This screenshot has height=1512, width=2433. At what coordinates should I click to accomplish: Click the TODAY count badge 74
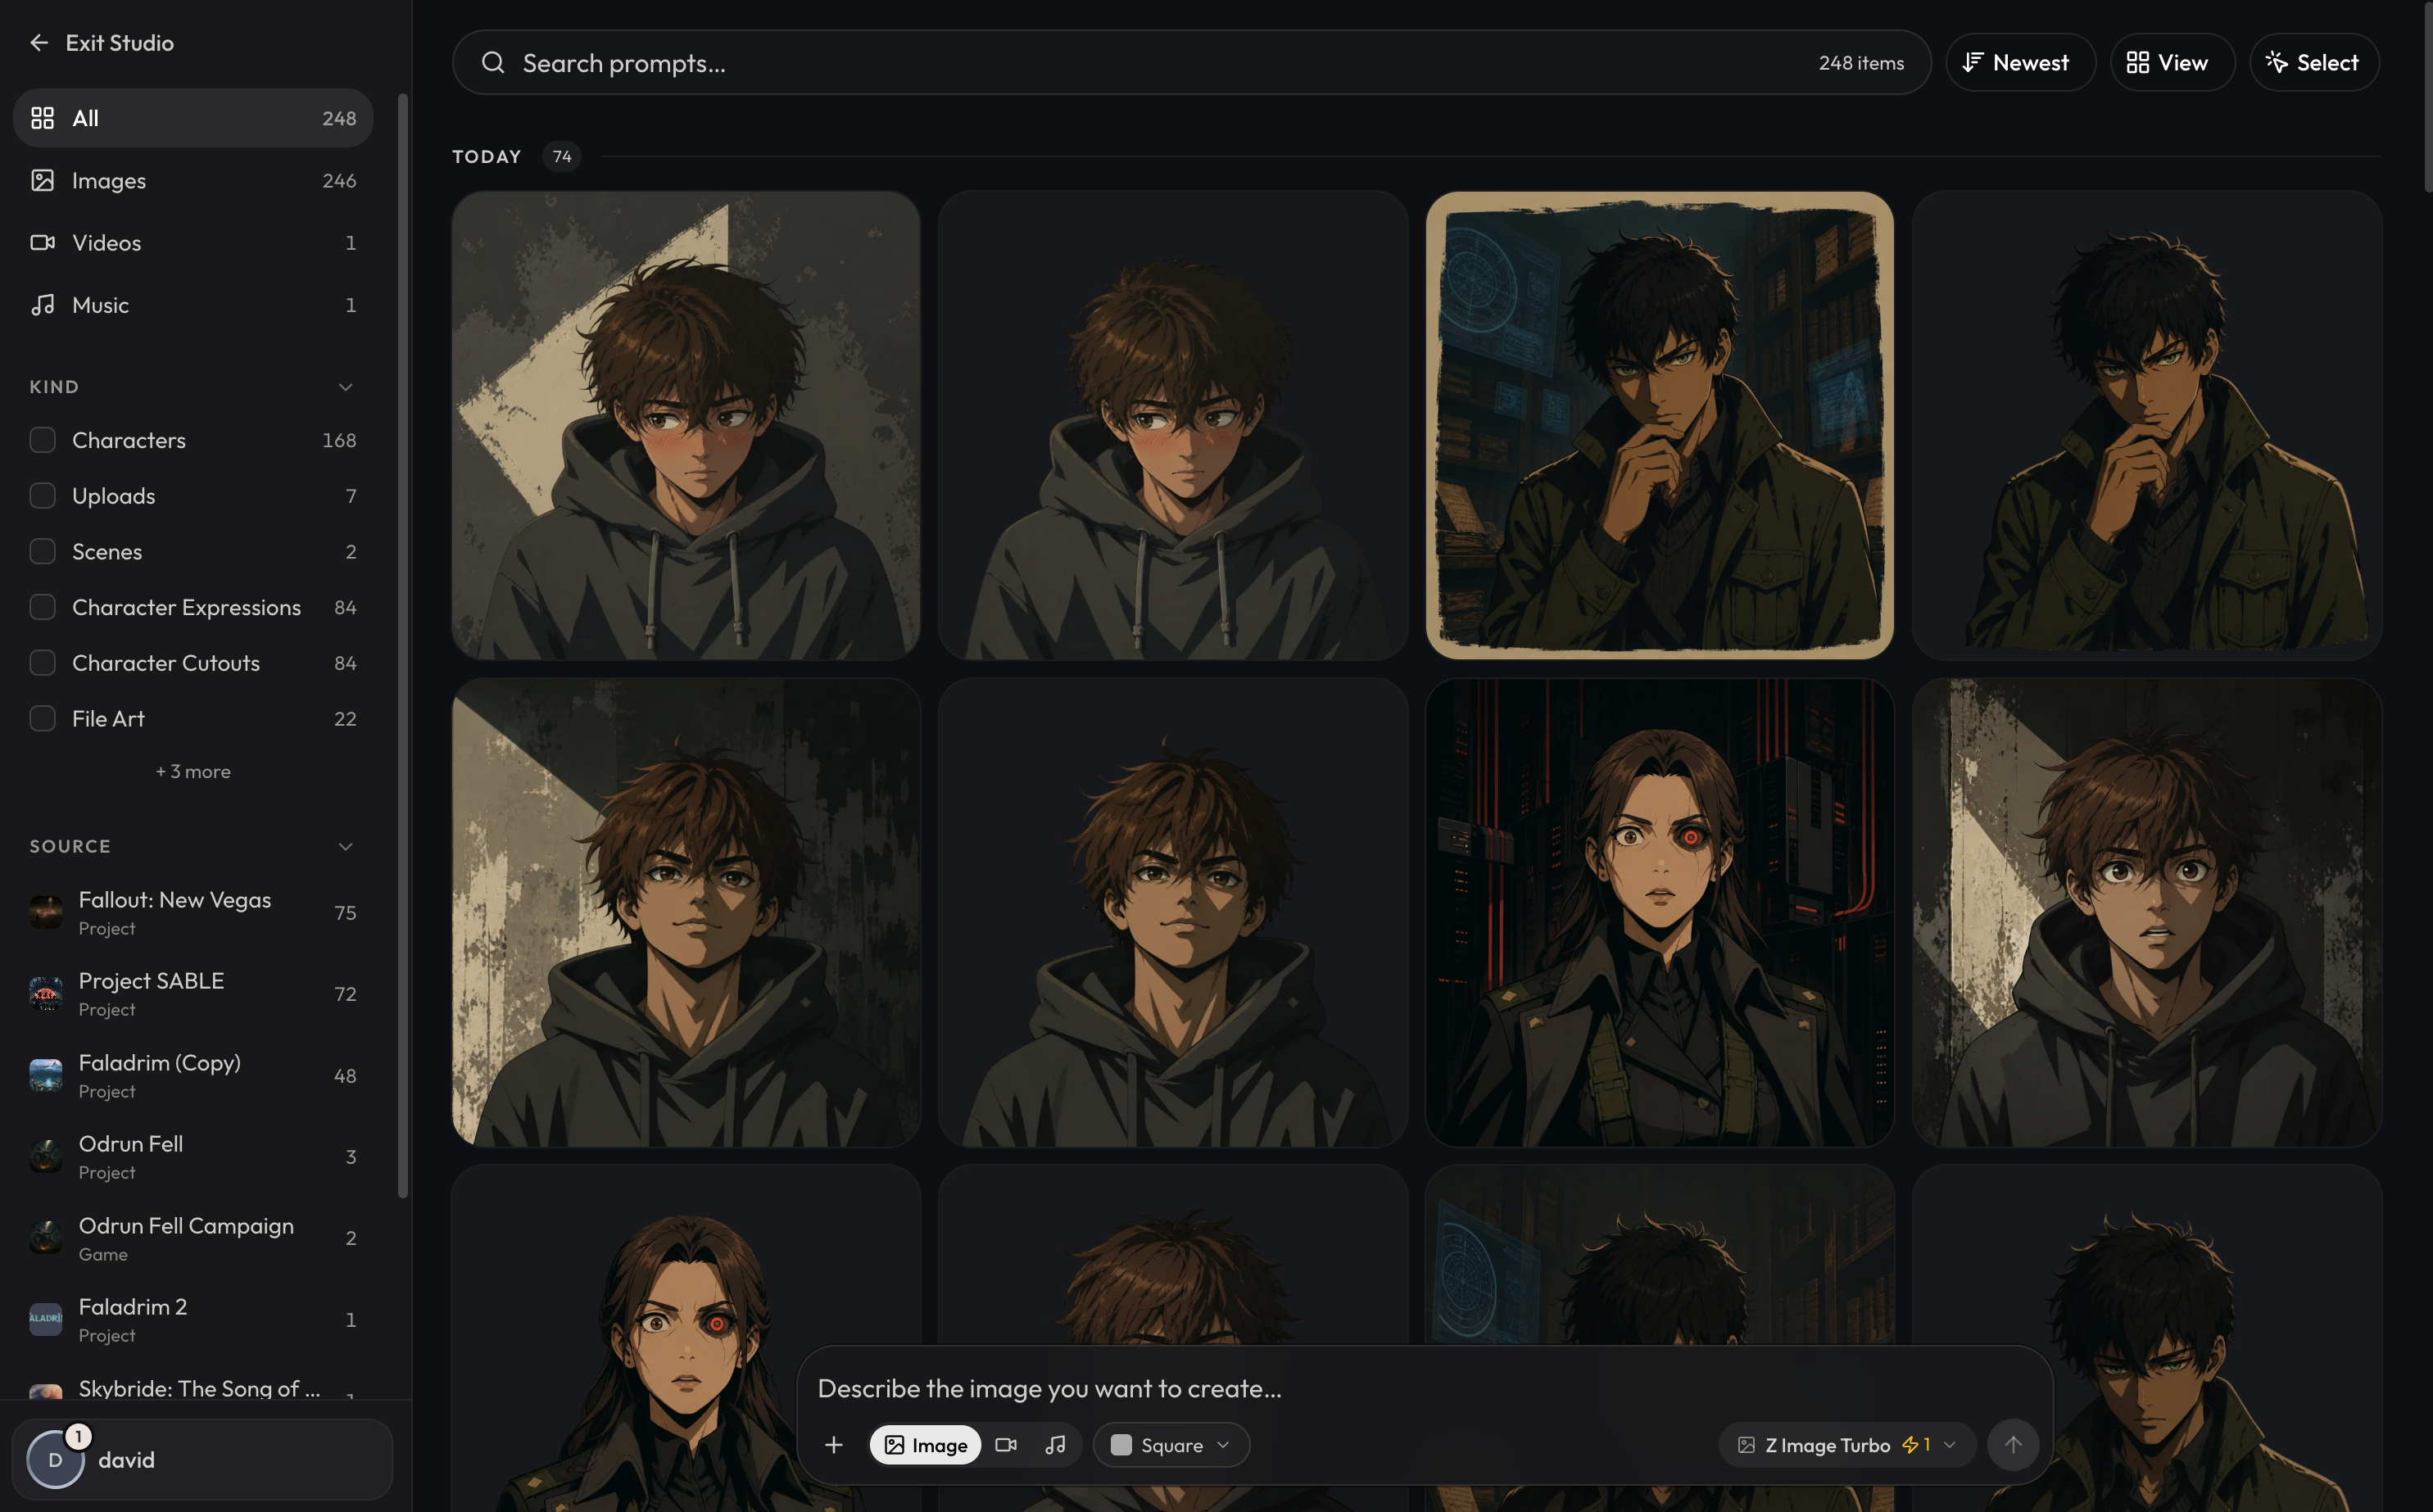click(562, 157)
